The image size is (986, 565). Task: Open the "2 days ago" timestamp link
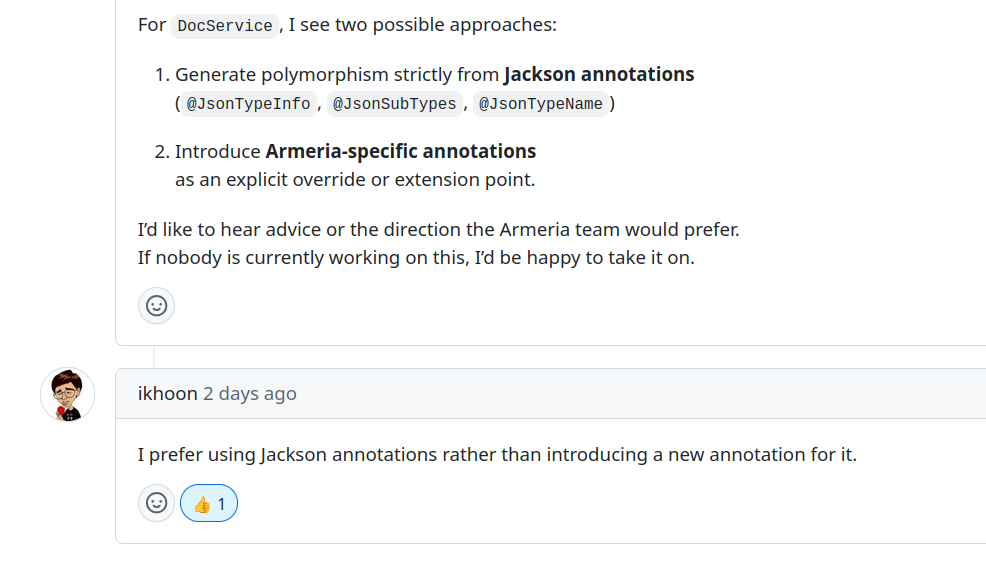click(250, 394)
